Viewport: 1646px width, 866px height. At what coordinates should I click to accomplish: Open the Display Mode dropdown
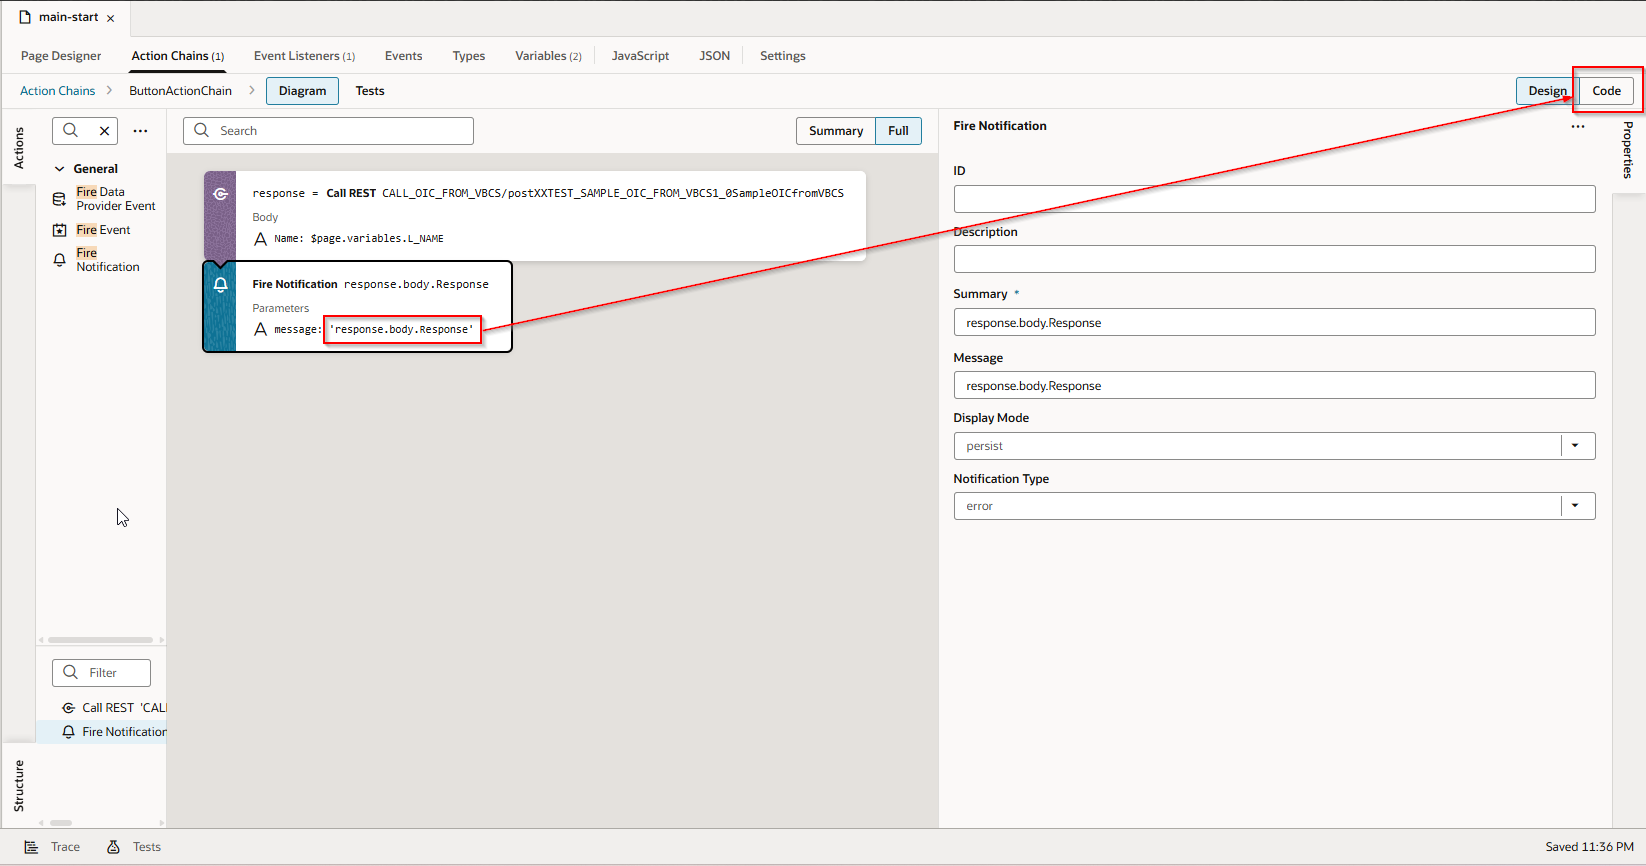[x=1575, y=446]
